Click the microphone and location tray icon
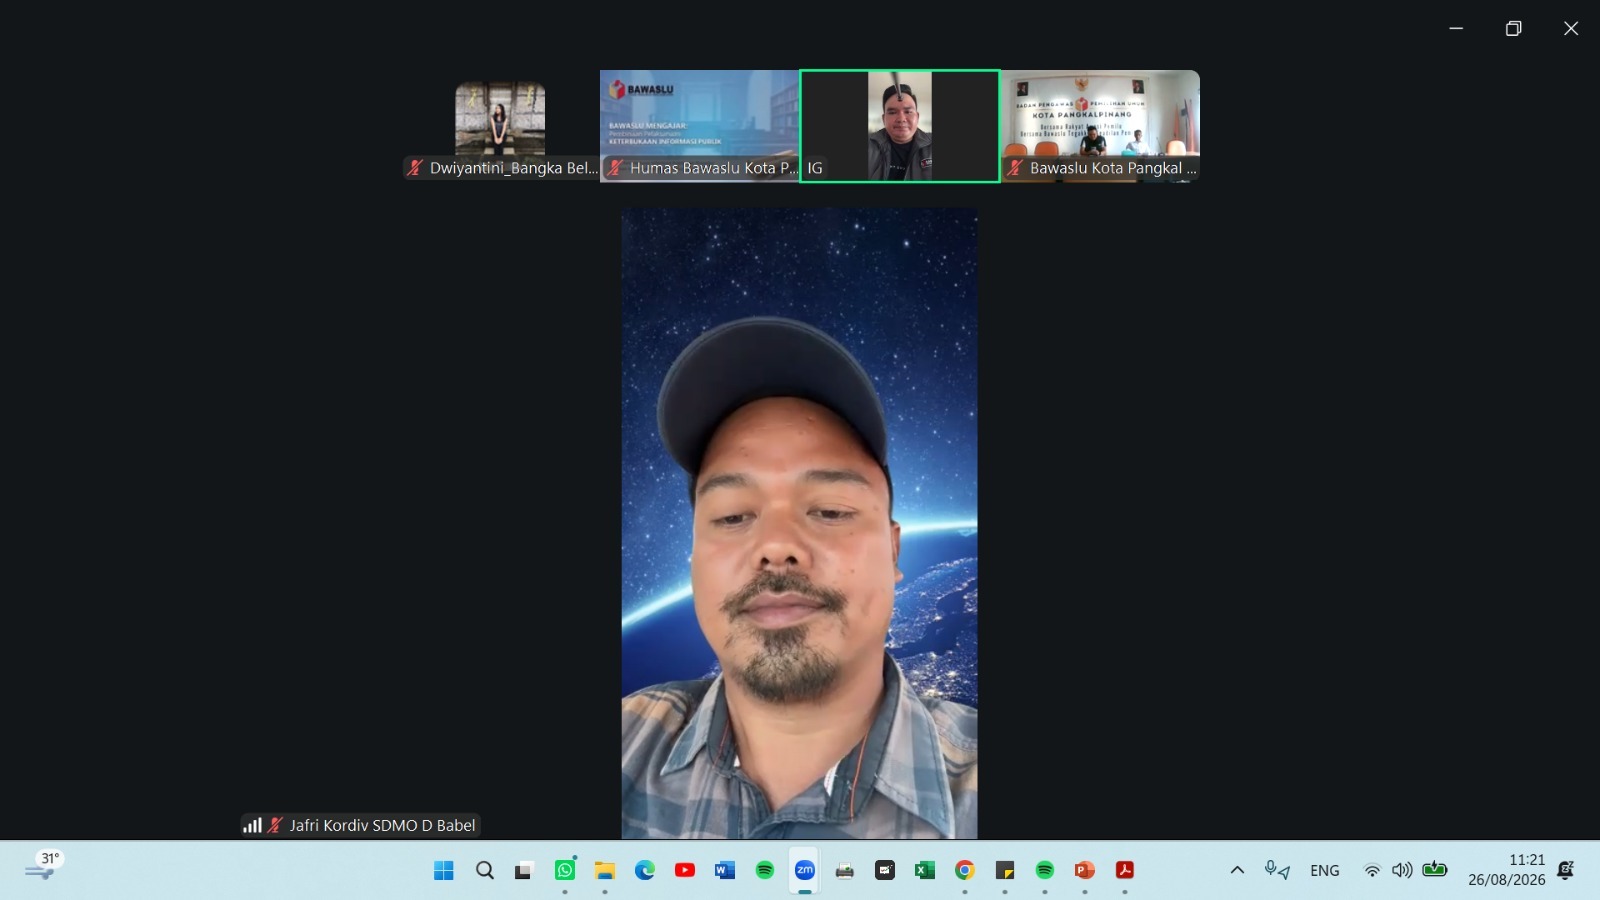The width and height of the screenshot is (1600, 900). click(x=1277, y=870)
